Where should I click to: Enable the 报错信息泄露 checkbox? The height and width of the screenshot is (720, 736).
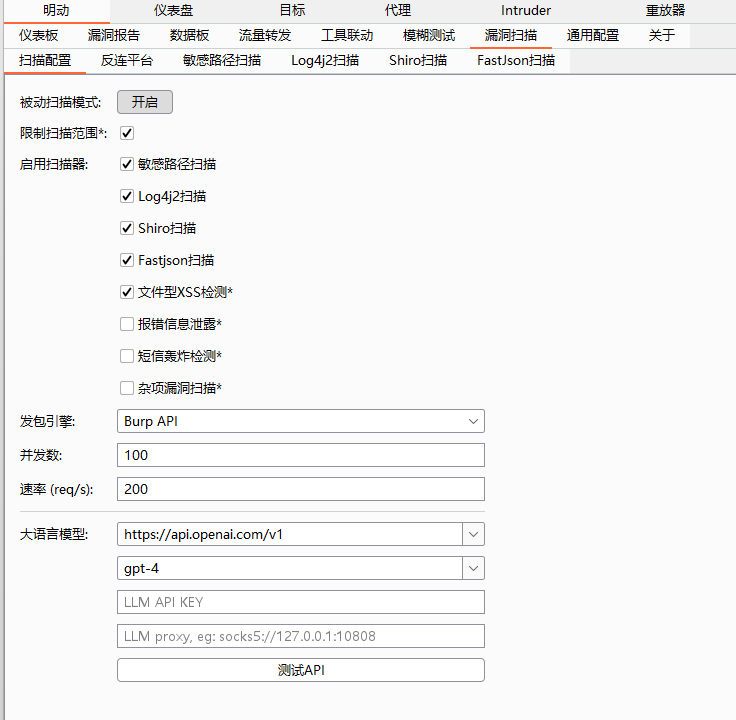pos(127,324)
